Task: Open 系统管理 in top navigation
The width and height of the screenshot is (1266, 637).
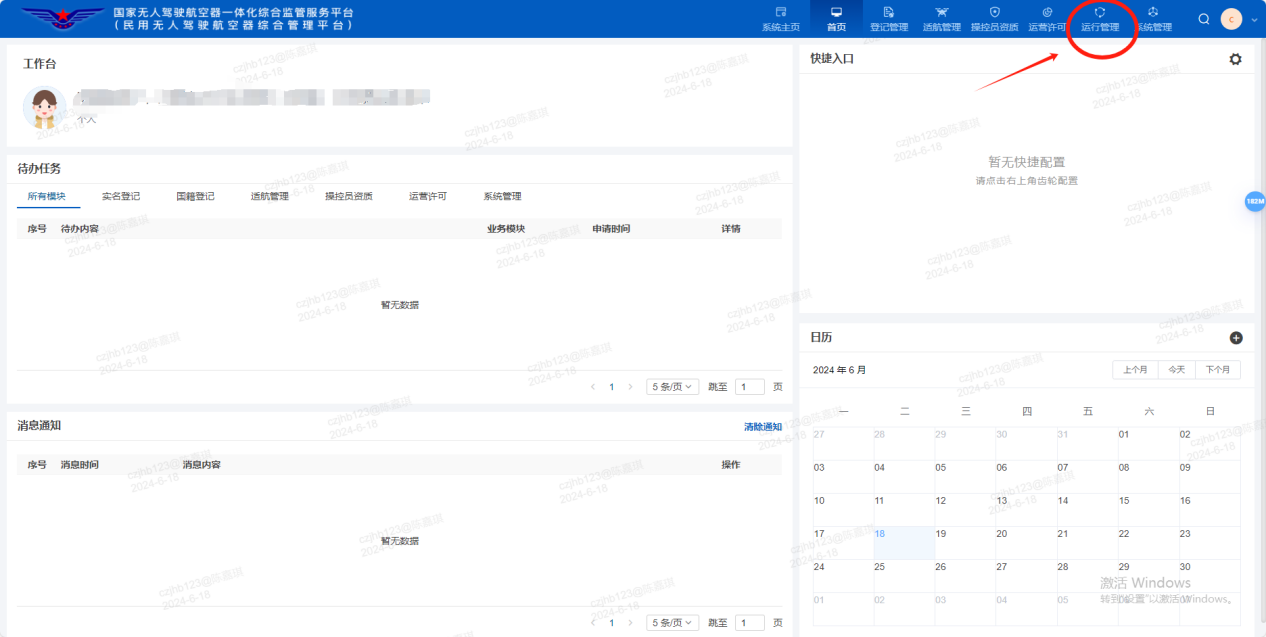Action: pyautogui.click(x=1153, y=19)
